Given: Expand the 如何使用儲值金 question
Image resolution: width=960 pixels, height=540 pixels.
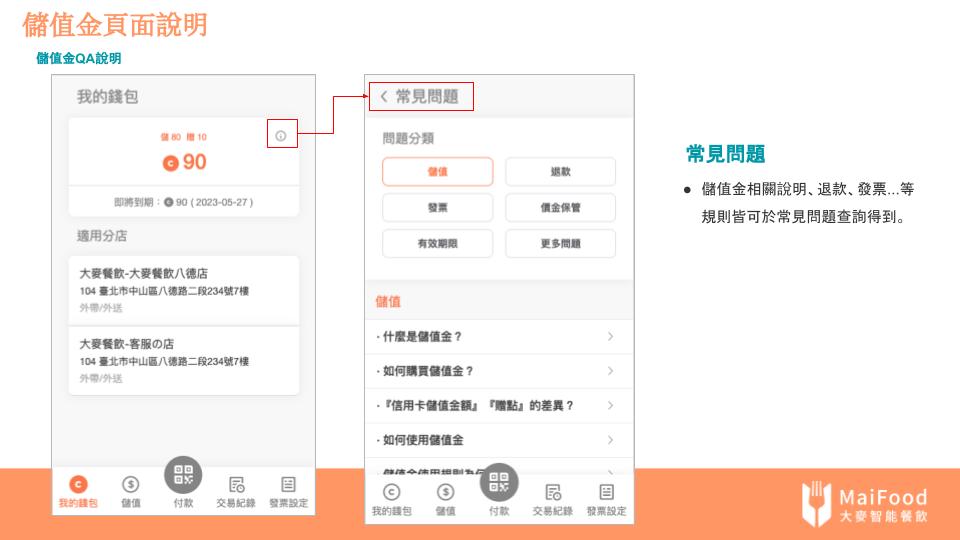Looking at the screenshot, I should tap(498, 440).
